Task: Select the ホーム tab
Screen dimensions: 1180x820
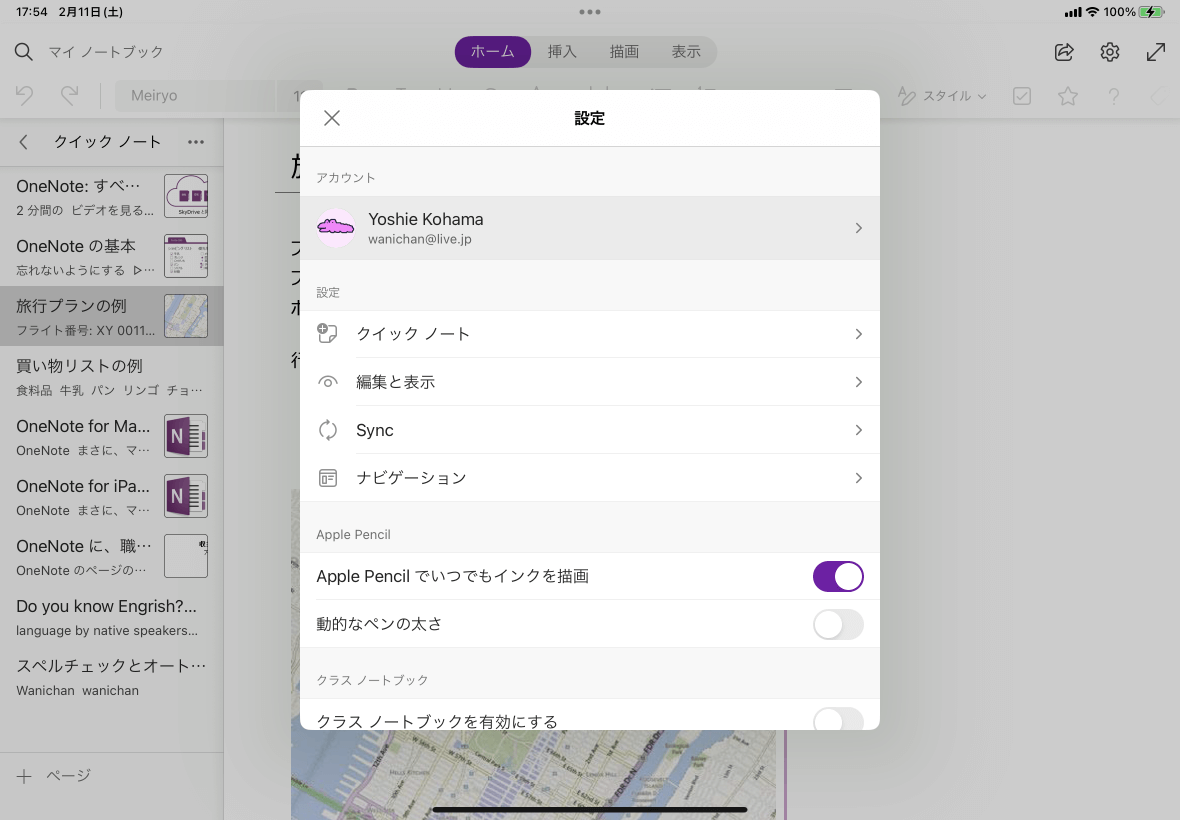Action: pyautogui.click(x=493, y=52)
